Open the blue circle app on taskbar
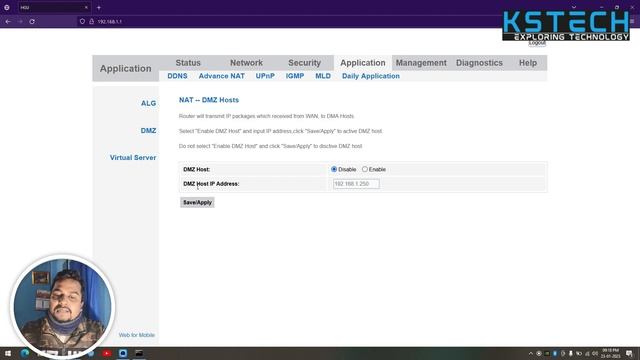 (123, 353)
